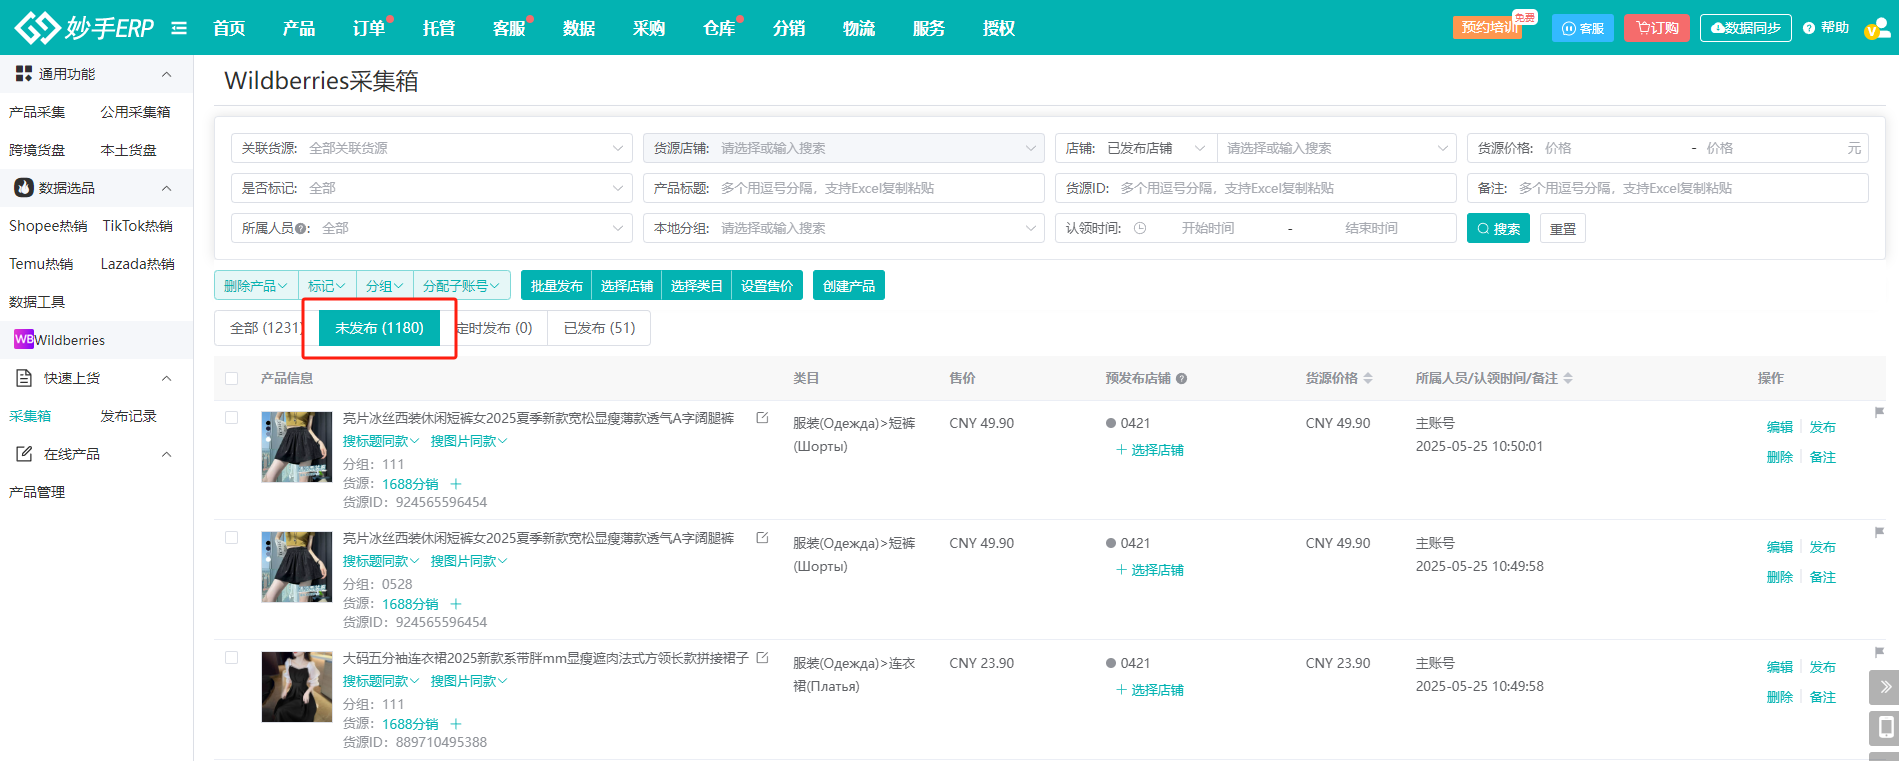
Task: Open the 物流 top menu
Action: click(x=858, y=28)
